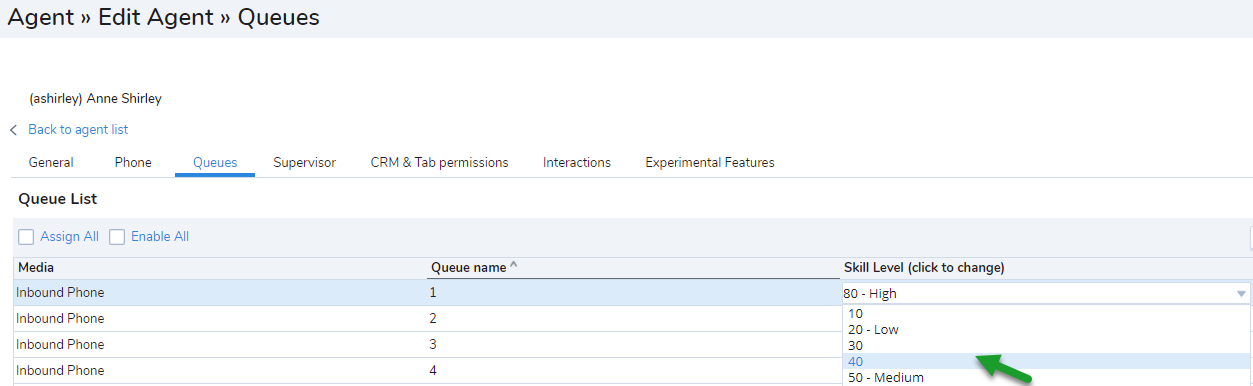Open the 80 - High skill level dropdown

[1046, 293]
